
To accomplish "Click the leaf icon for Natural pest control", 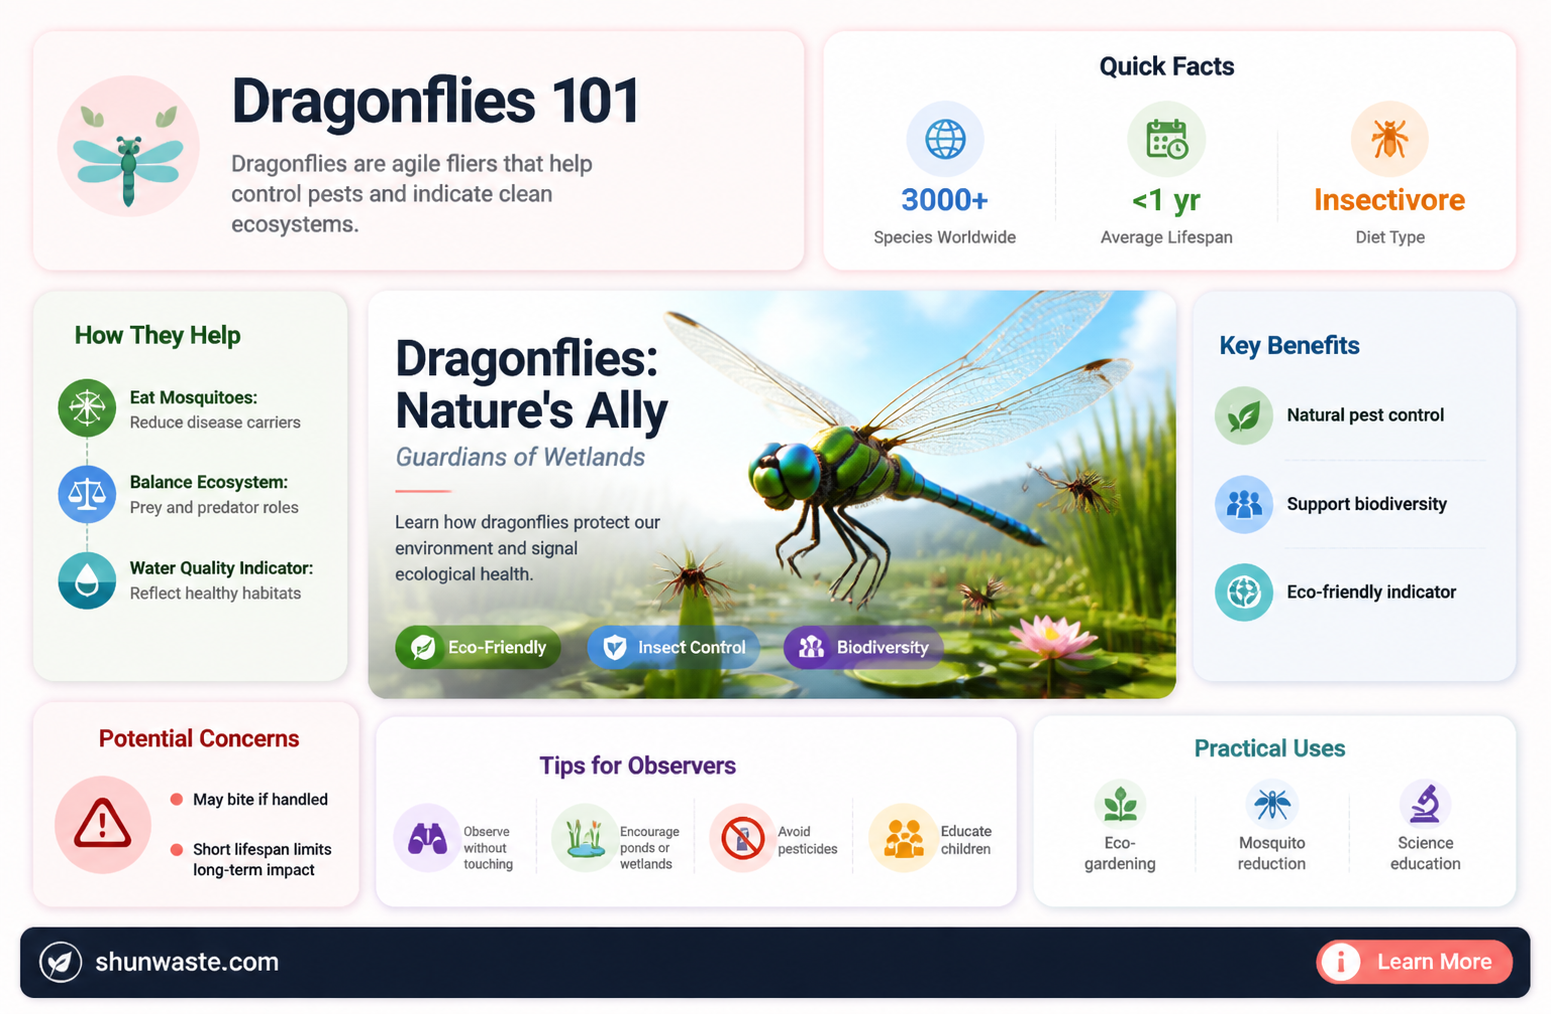I will click(1243, 415).
